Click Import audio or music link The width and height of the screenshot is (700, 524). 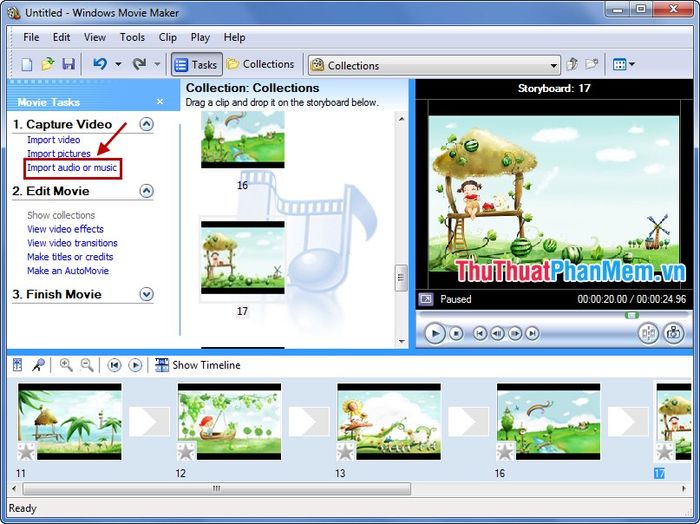click(x=72, y=168)
